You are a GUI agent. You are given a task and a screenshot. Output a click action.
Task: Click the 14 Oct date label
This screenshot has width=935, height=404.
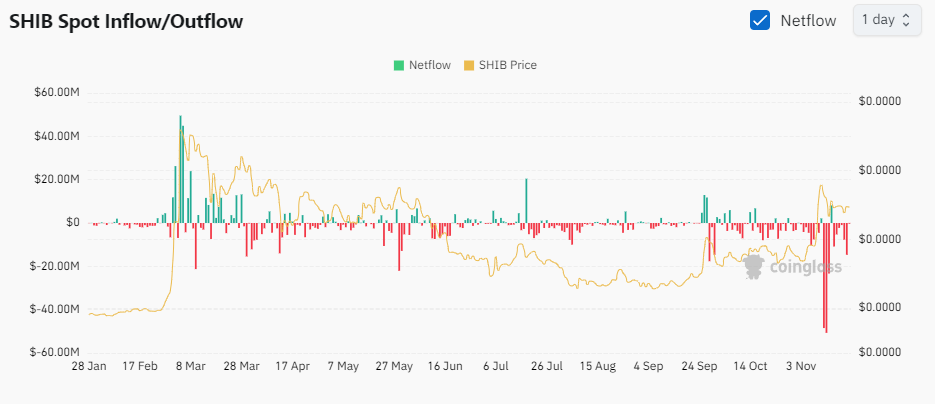tap(751, 366)
